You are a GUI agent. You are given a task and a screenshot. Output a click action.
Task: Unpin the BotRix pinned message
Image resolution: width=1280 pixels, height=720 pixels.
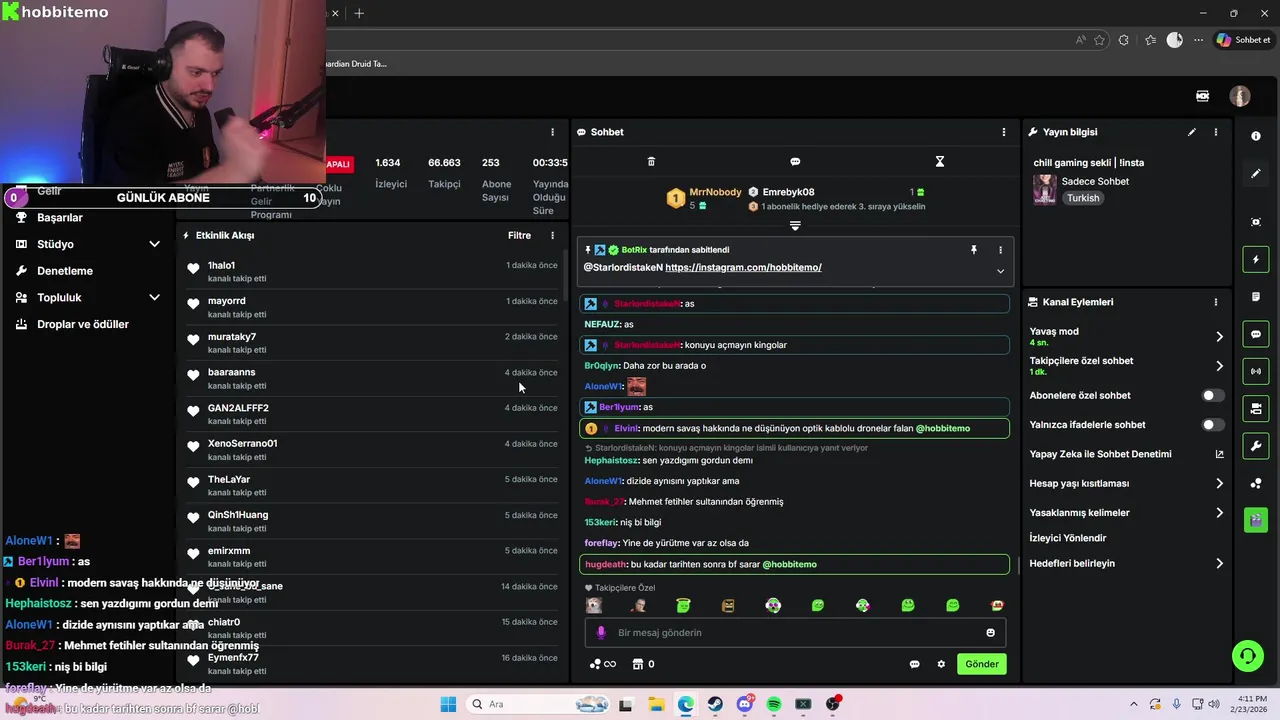[x=973, y=250]
